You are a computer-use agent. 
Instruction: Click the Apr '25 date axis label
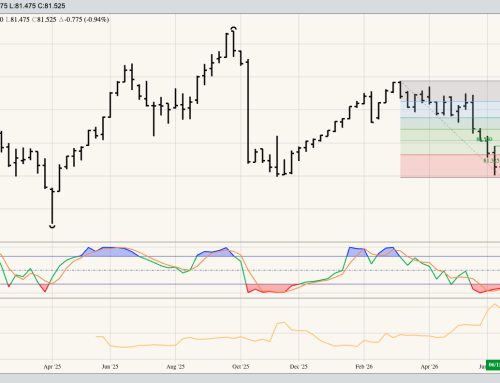coord(52,367)
